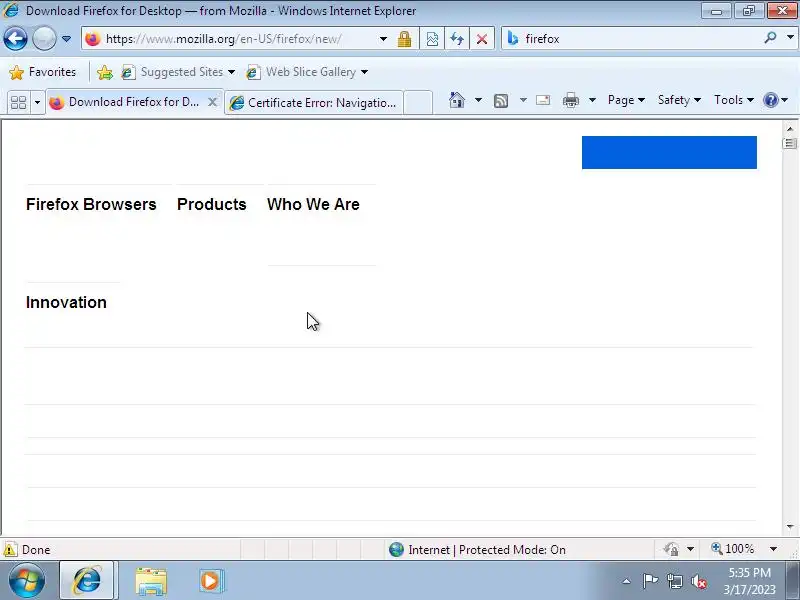800x600 pixels.
Task: Expand the address bar autocomplete dropdown
Action: pos(383,39)
